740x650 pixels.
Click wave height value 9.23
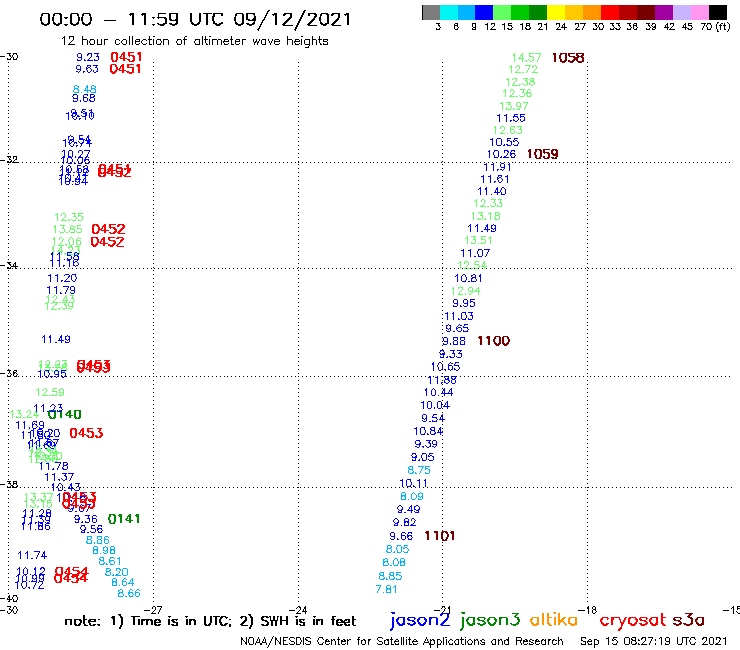pos(88,57)
